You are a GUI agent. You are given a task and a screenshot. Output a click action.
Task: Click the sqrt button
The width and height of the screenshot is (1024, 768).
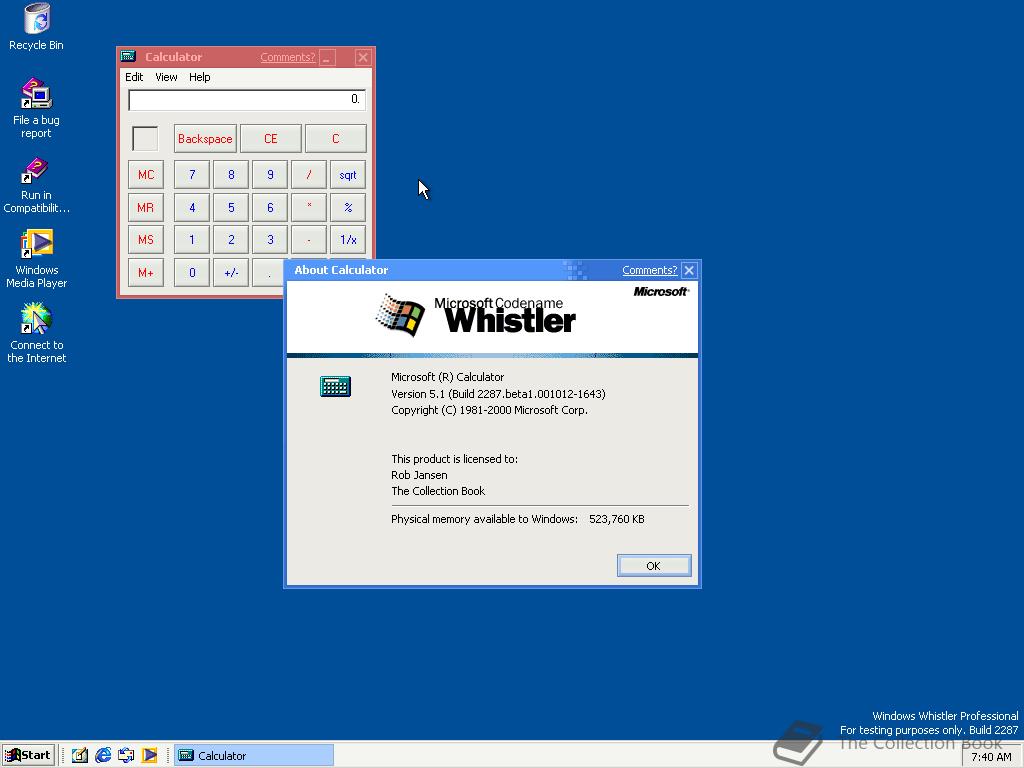(348, 175)
